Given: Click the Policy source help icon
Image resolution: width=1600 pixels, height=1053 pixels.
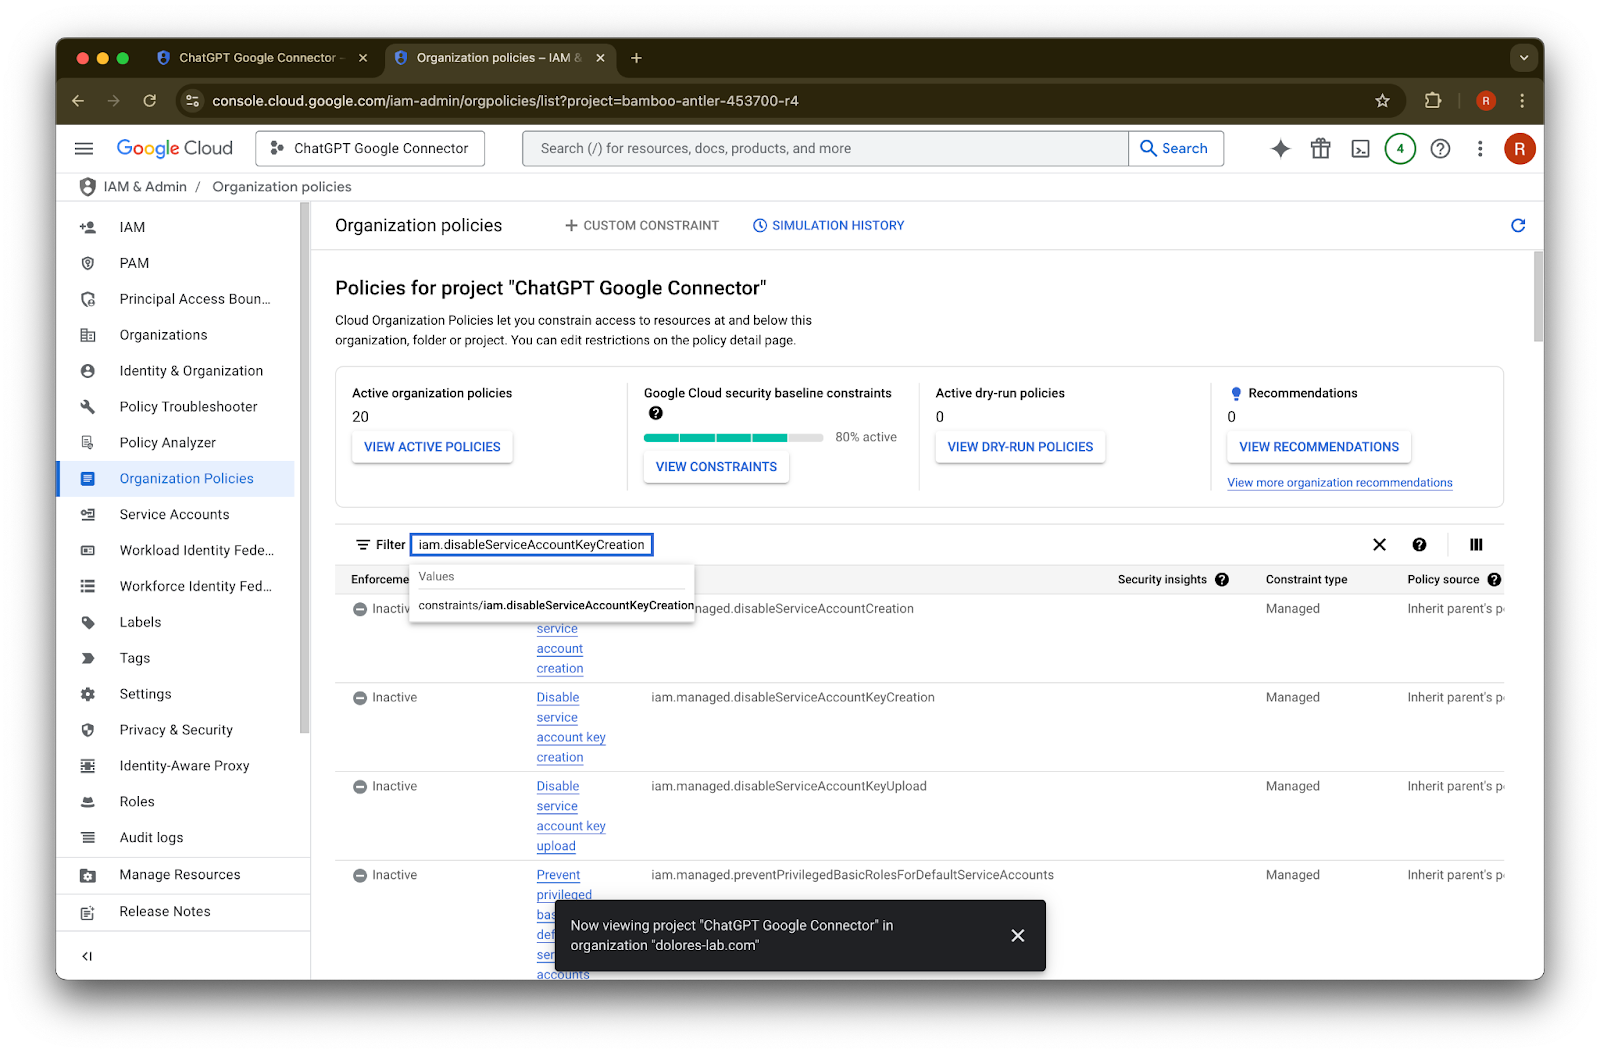Looking at the screenshot, I should (x=1494, y=580).
